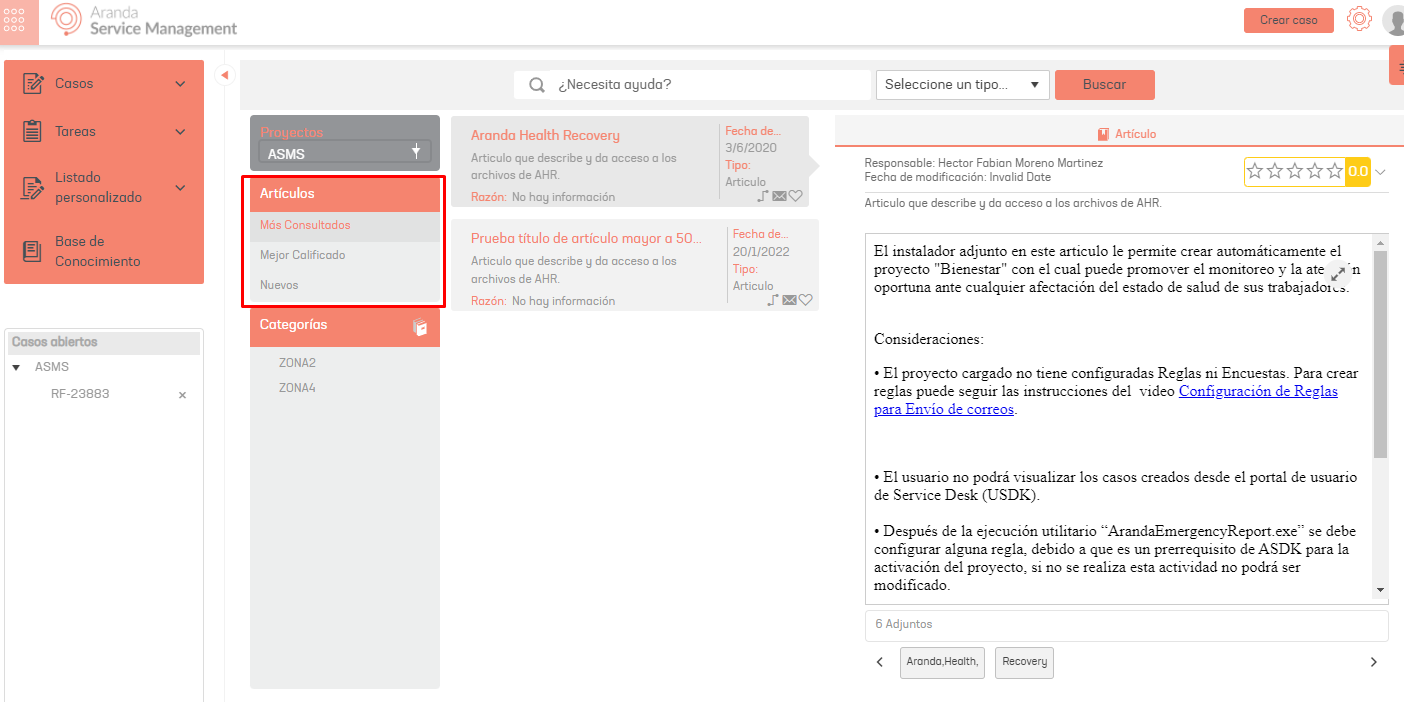Click the Aranda,Health, tag button
1404x702 pixels.
pyautogui.click(x=942, y=662)
